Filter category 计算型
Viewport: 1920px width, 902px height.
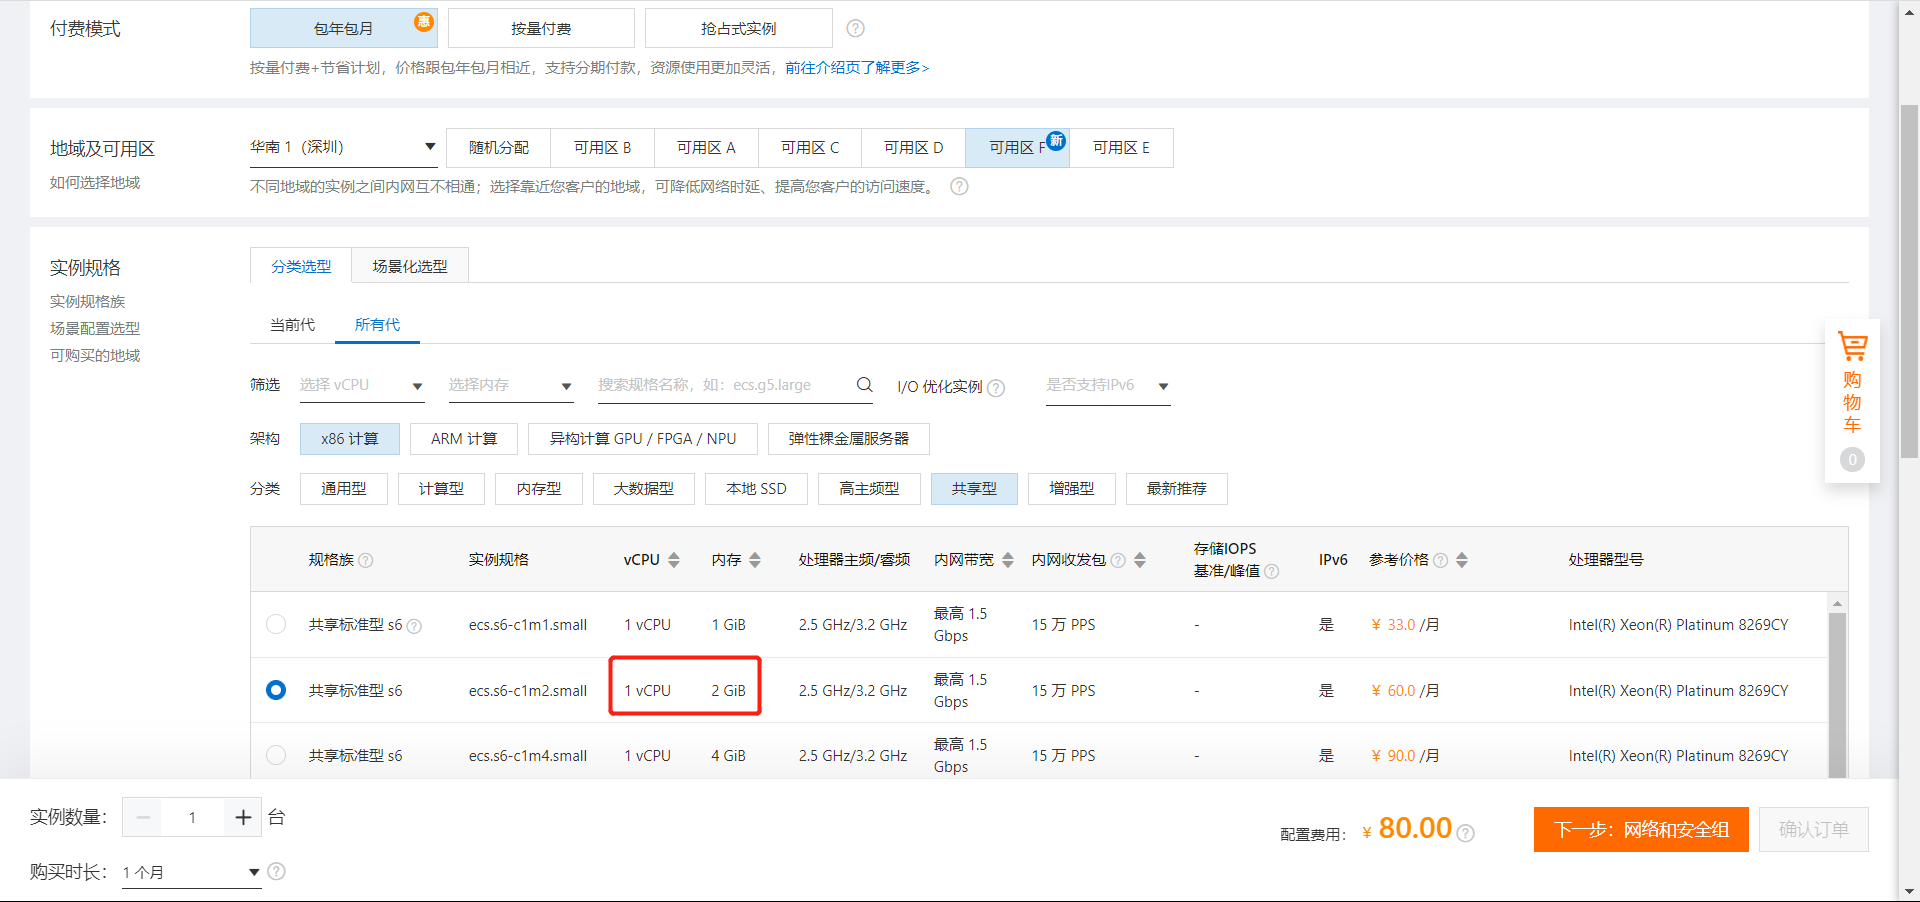(441, 488)
